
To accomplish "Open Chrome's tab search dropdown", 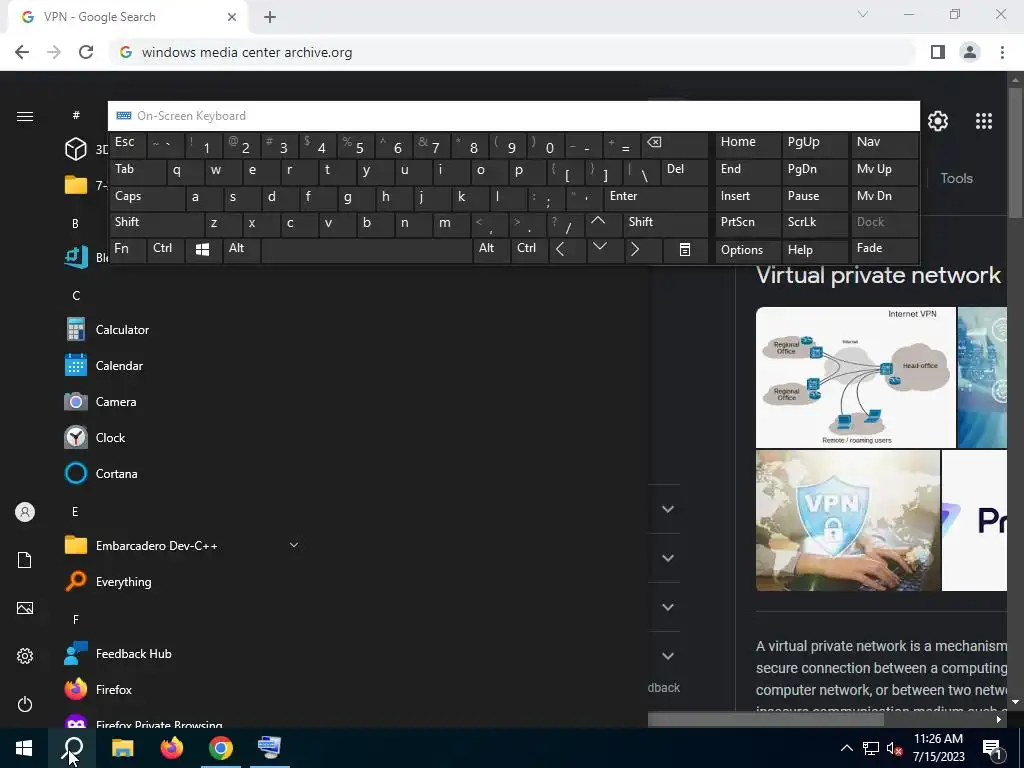I will coord(863,14).
